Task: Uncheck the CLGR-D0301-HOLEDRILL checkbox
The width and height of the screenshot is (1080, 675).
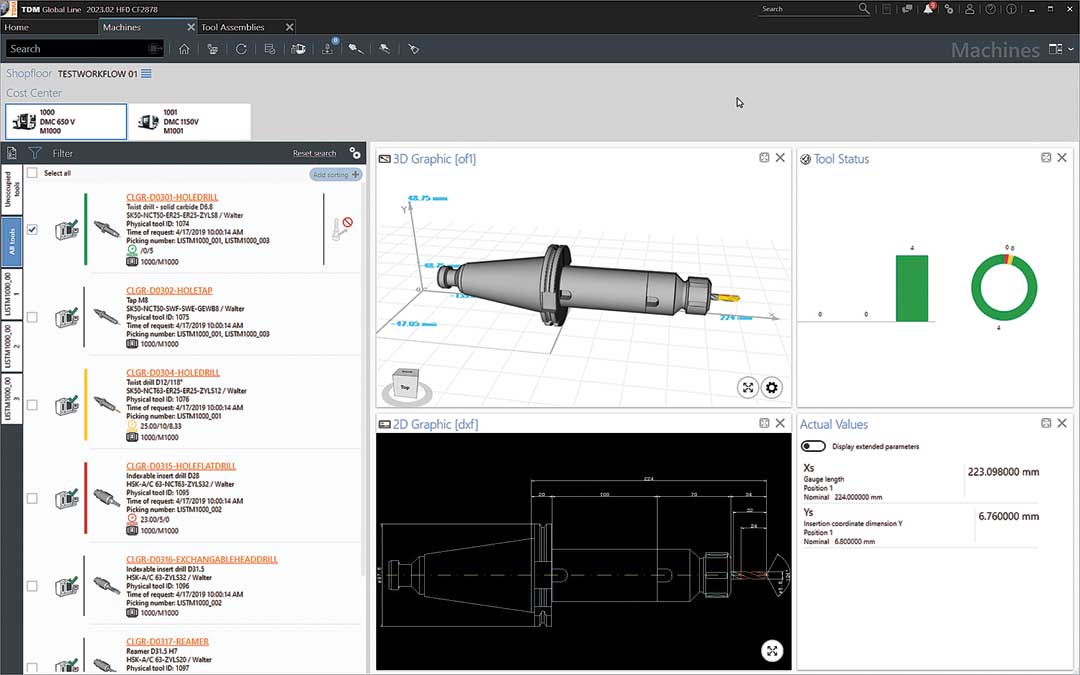Action: coord(32,229)
